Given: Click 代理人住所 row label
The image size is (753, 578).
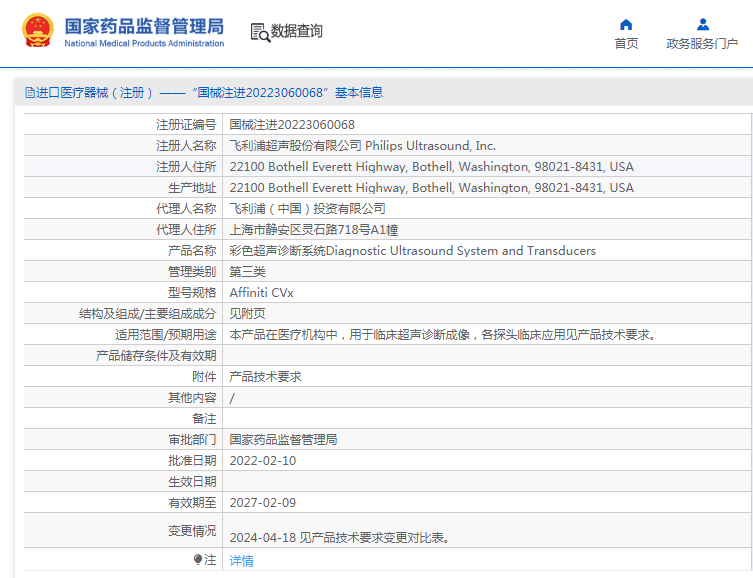Looking at the screenshot, I should (x=186, y=230).
